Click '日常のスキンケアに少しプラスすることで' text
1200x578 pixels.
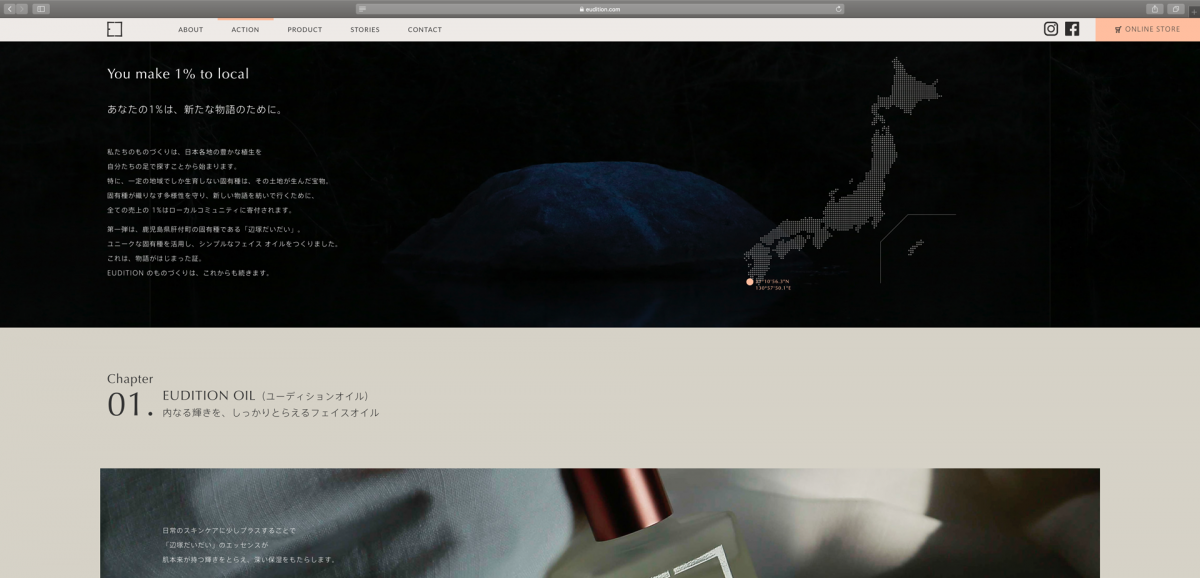click(229, 530)
